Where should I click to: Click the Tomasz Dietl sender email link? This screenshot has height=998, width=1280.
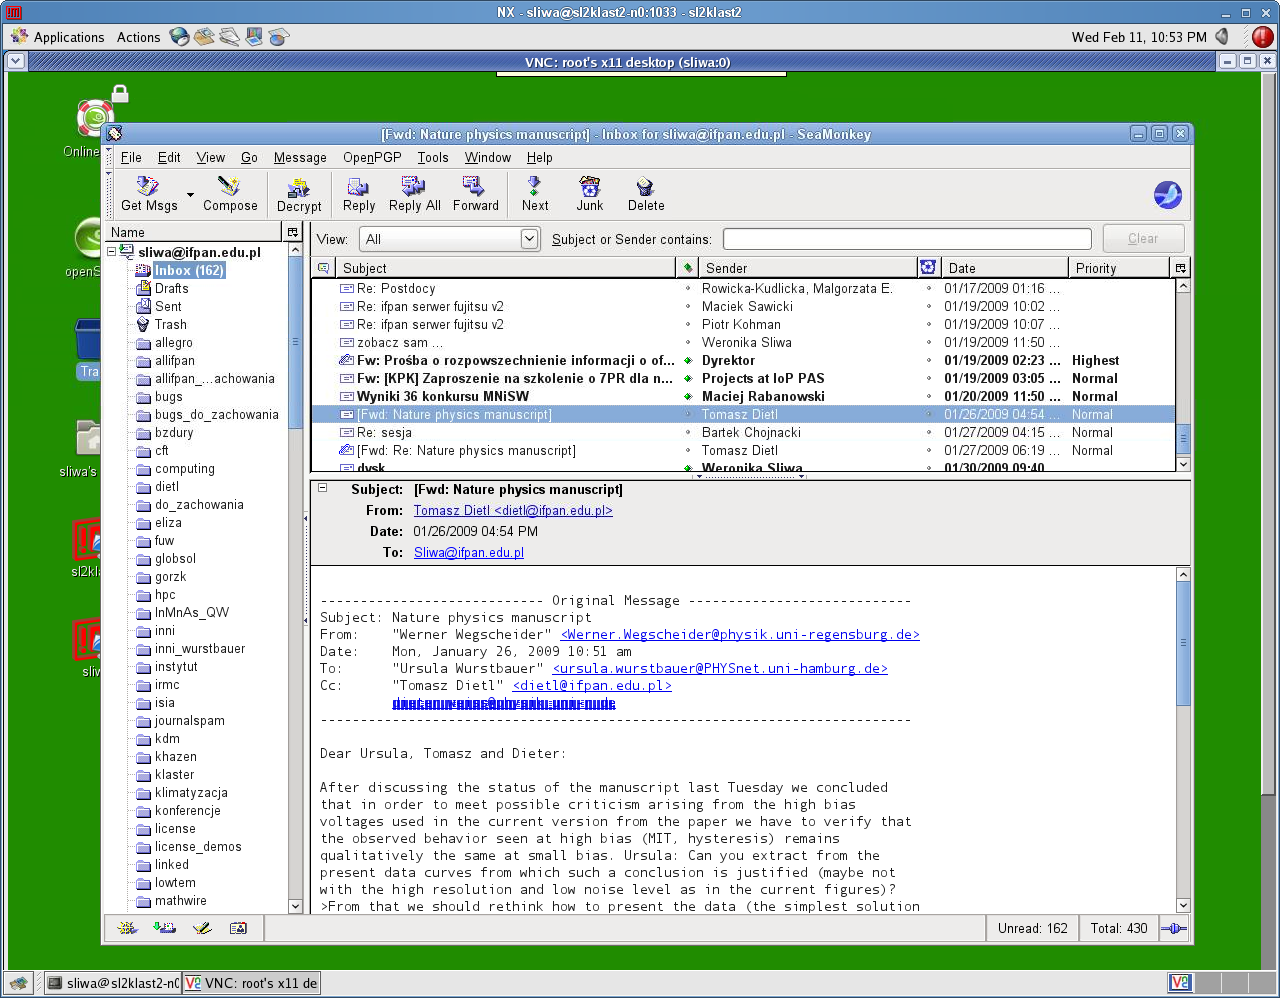pyautogui.click(x=513, y=511)
